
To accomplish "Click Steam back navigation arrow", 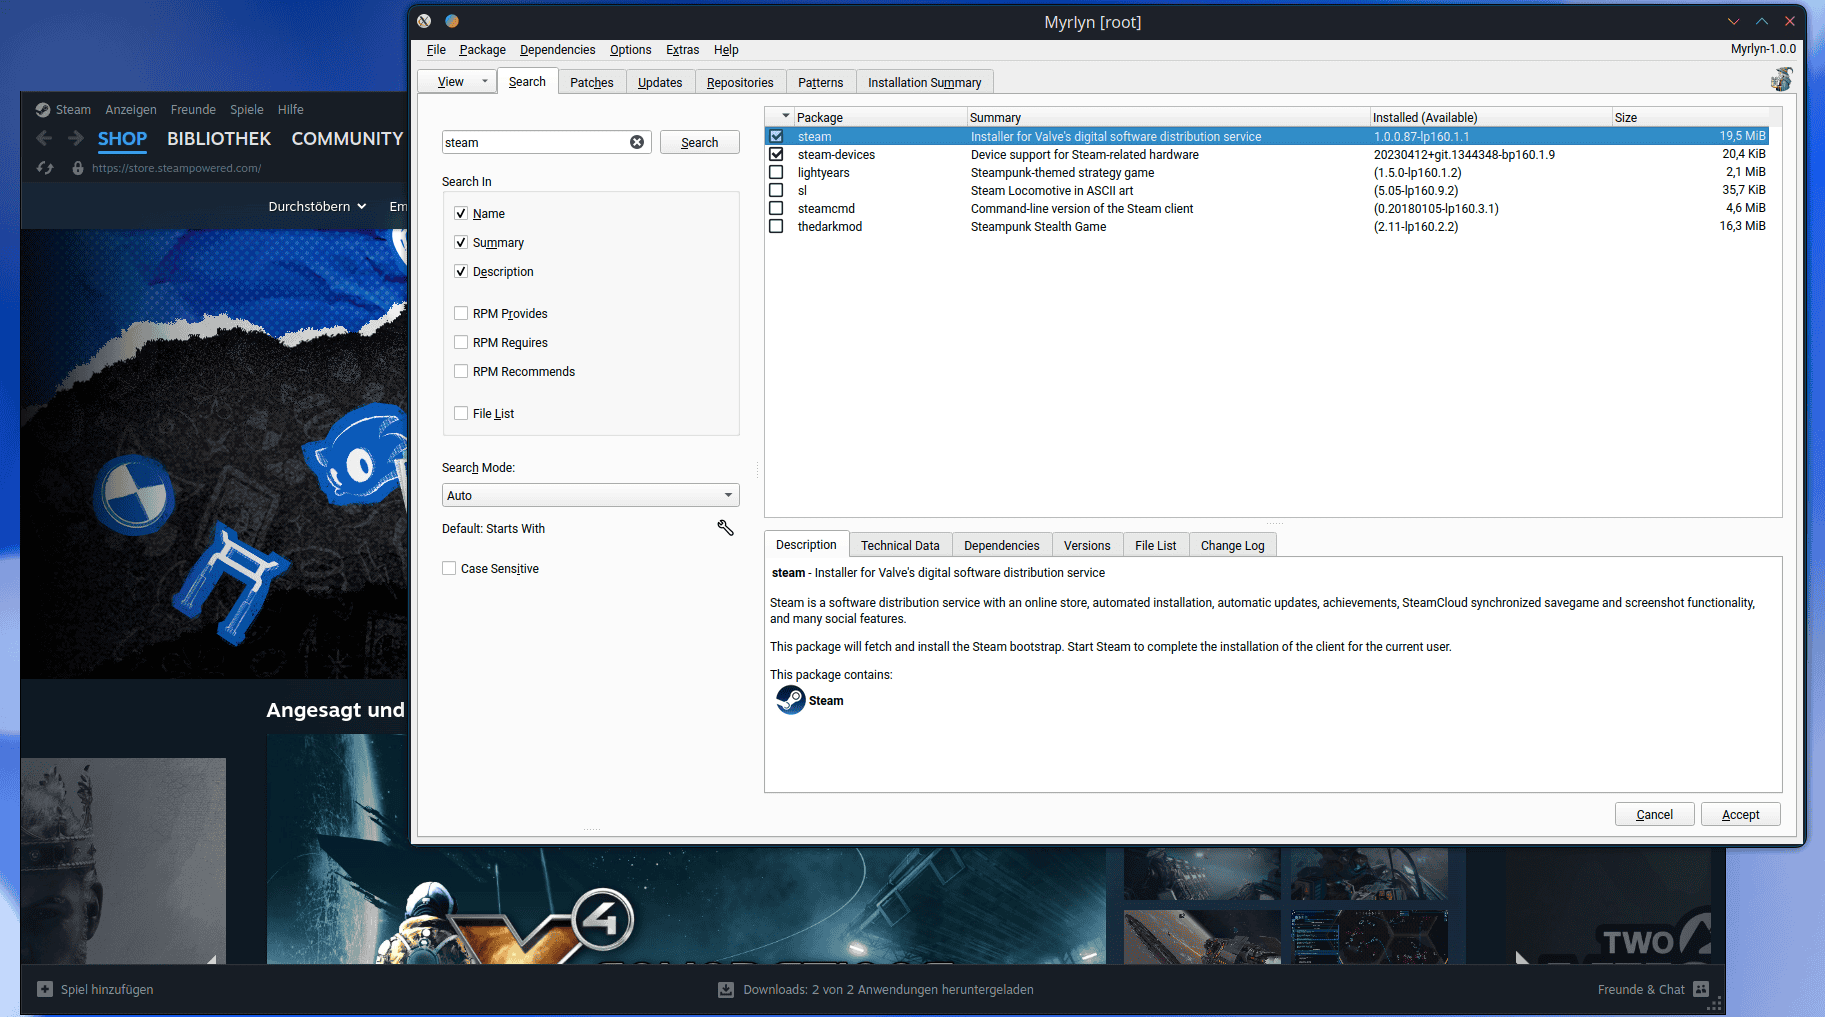I will (44, 139).
